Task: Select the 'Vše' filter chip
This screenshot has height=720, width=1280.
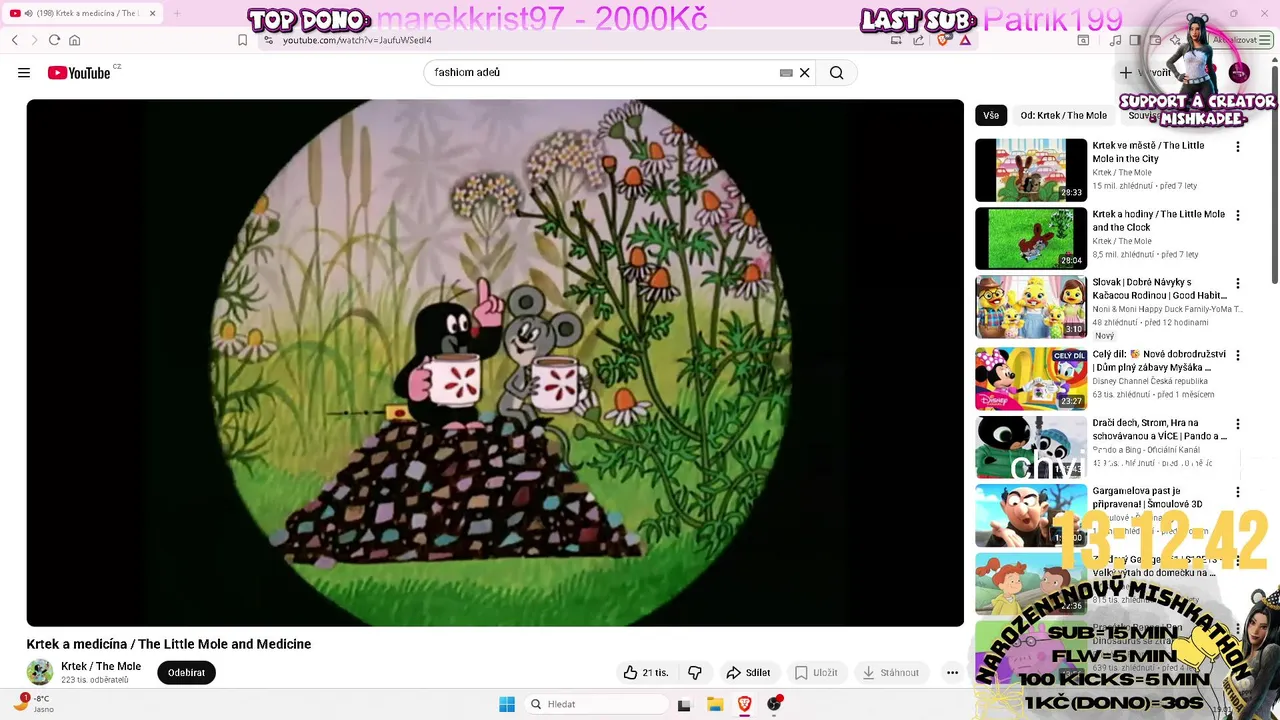Action: click(991, 115)
